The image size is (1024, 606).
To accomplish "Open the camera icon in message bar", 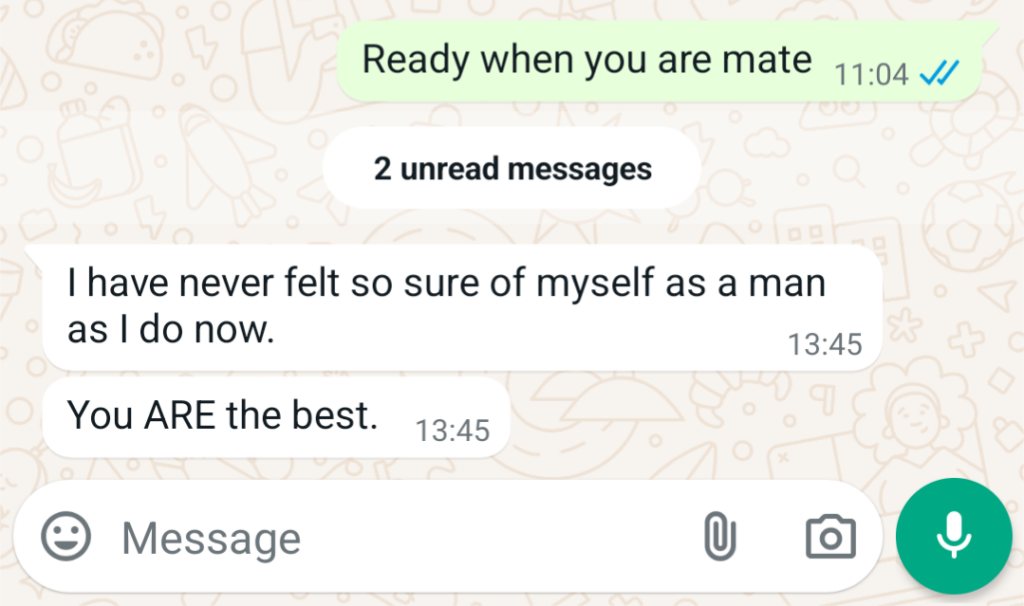I will pos(831,537).
